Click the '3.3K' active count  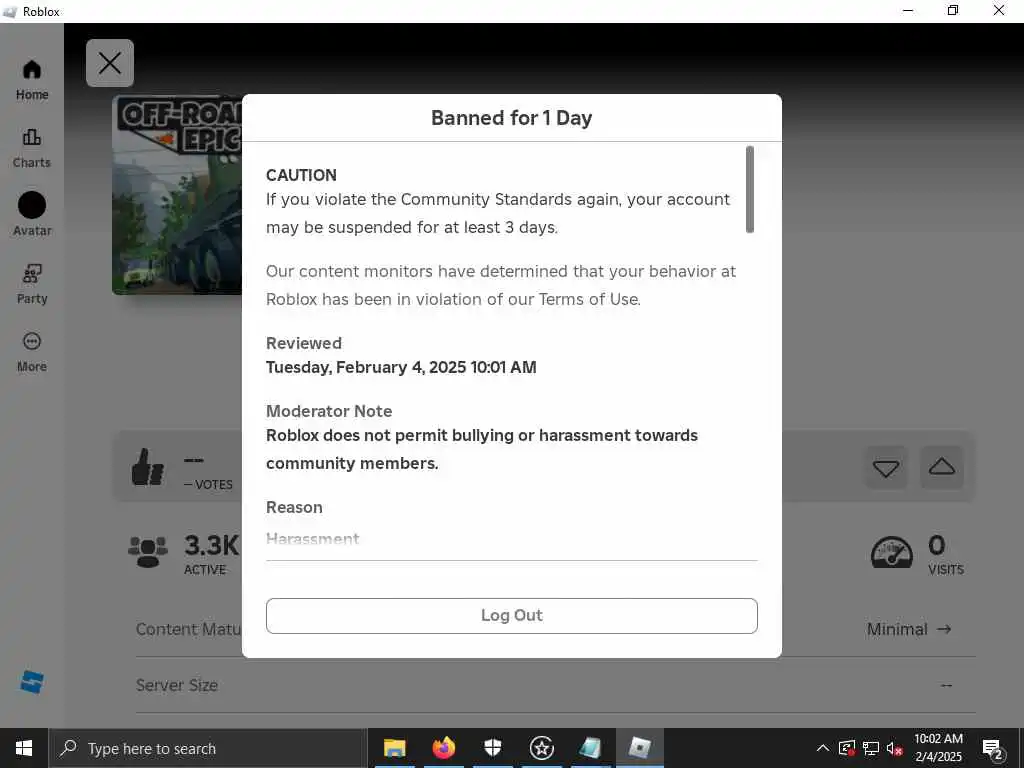(x=212, y=545)
